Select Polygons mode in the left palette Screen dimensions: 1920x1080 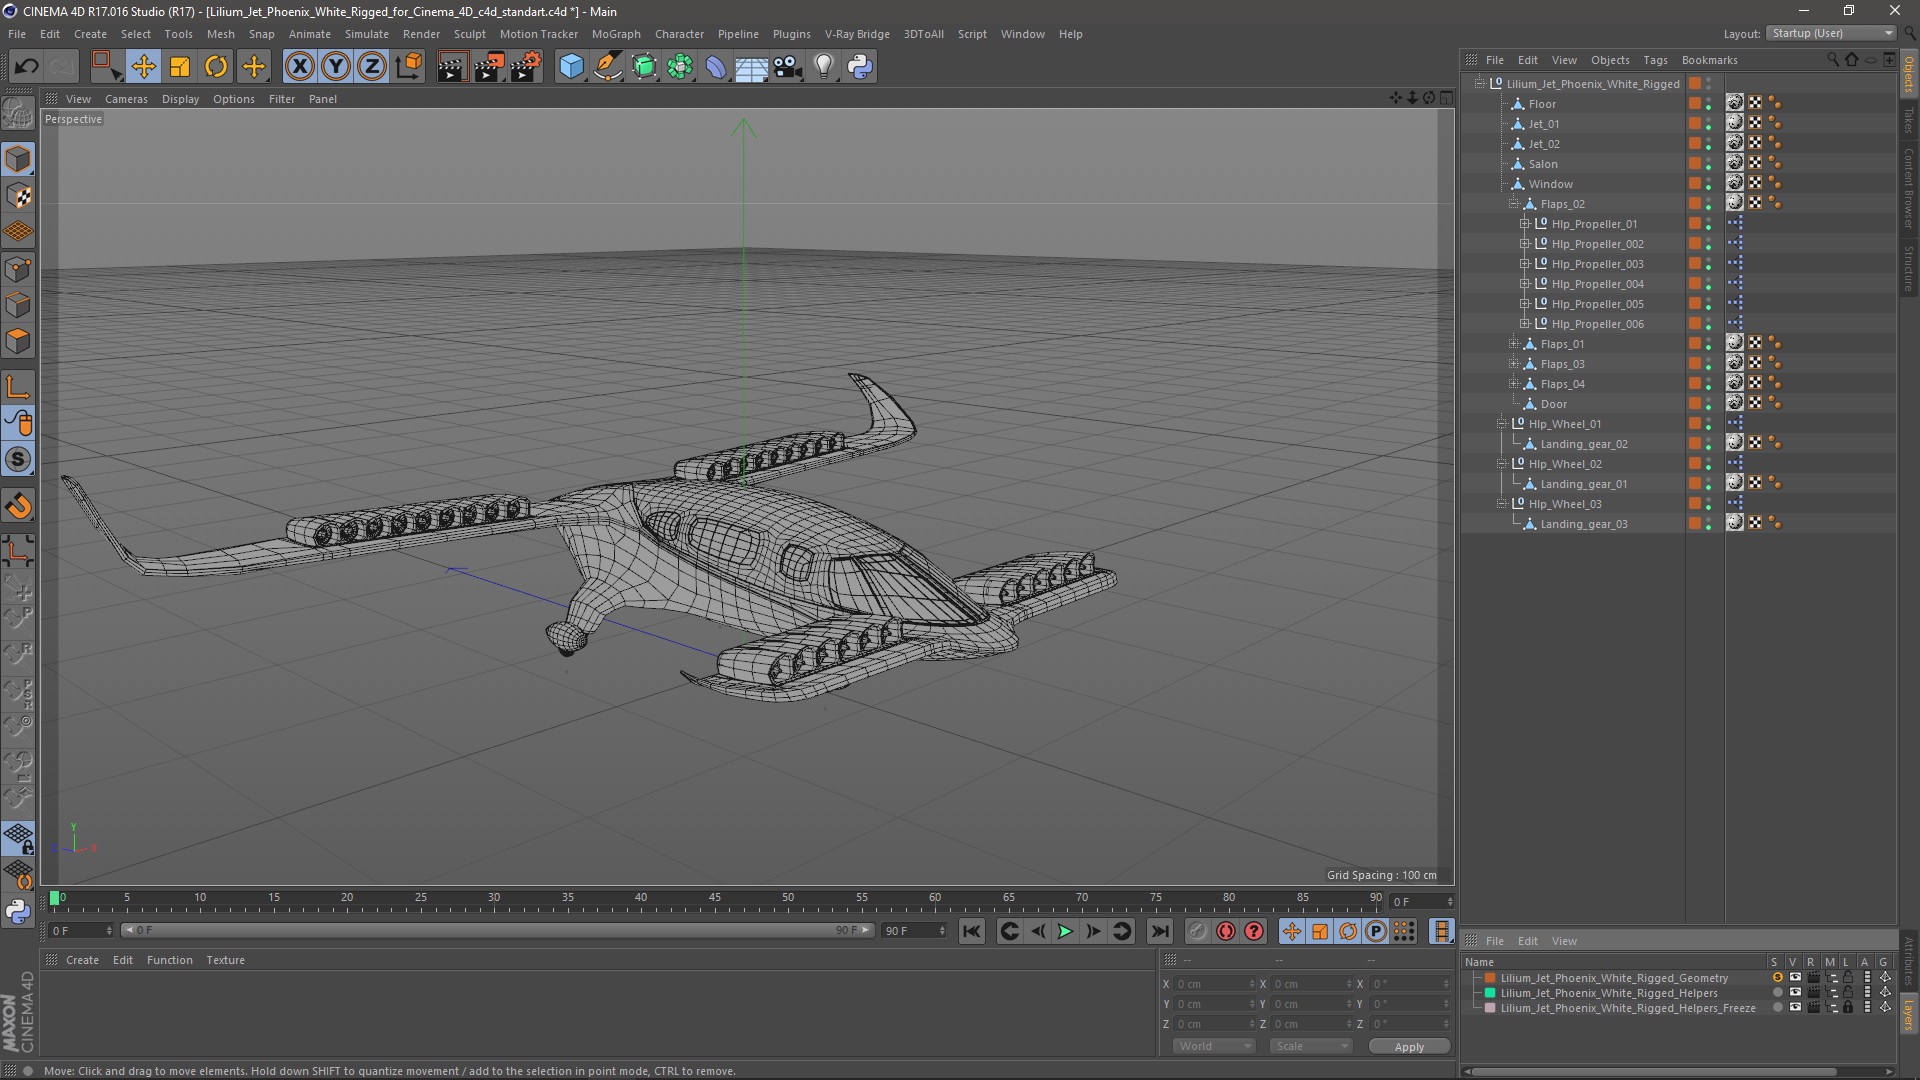pyautogui.click(x=18, y=341)
